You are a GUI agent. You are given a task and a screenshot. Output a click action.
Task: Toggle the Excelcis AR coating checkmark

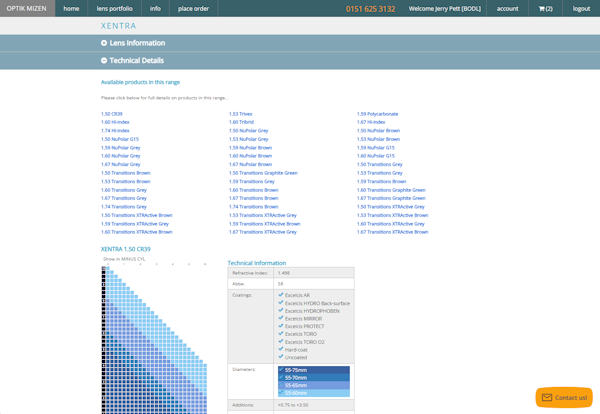[281, 295]
